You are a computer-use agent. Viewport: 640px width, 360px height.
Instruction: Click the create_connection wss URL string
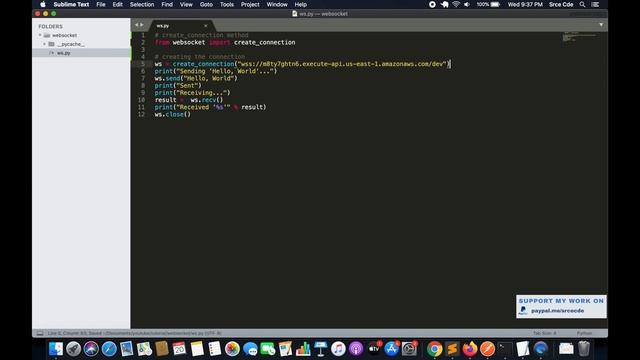[343, 64]
